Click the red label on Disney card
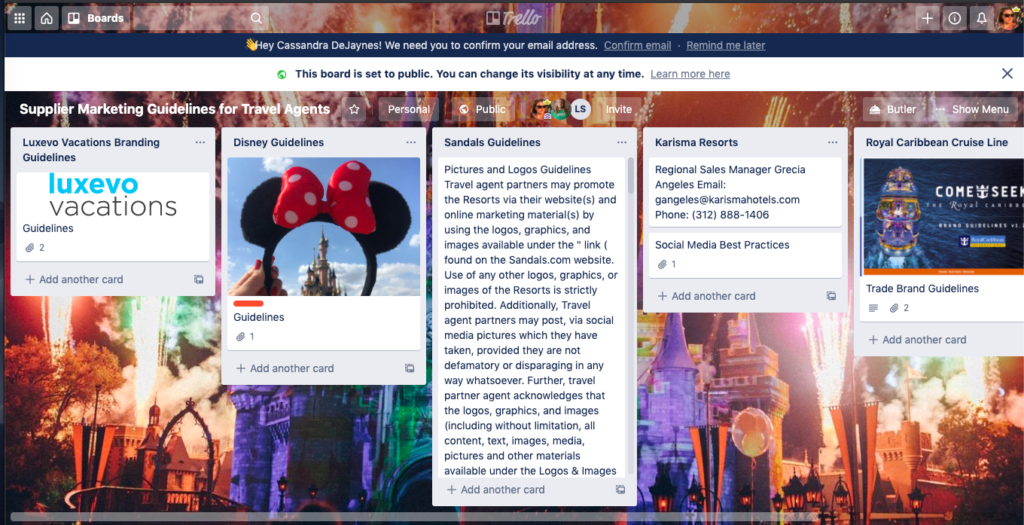The image size is (1024, 525). (x=248, y=304)
